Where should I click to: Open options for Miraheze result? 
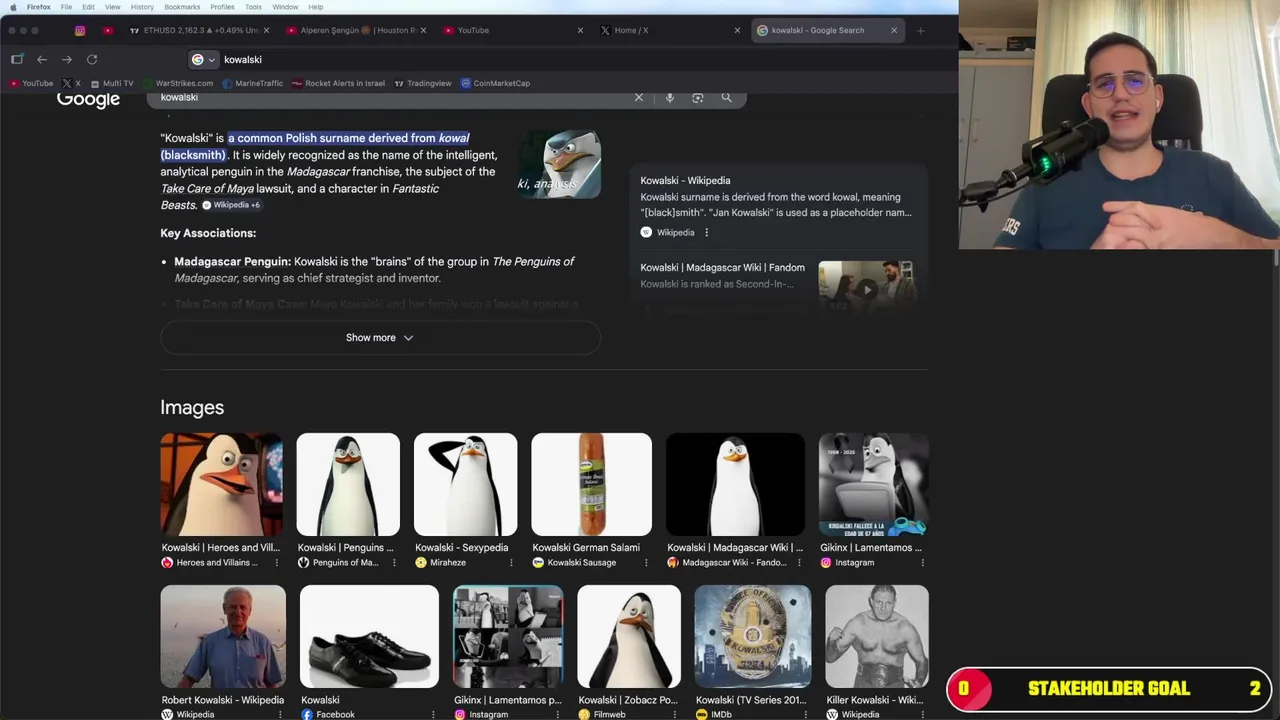click(511, 563)
